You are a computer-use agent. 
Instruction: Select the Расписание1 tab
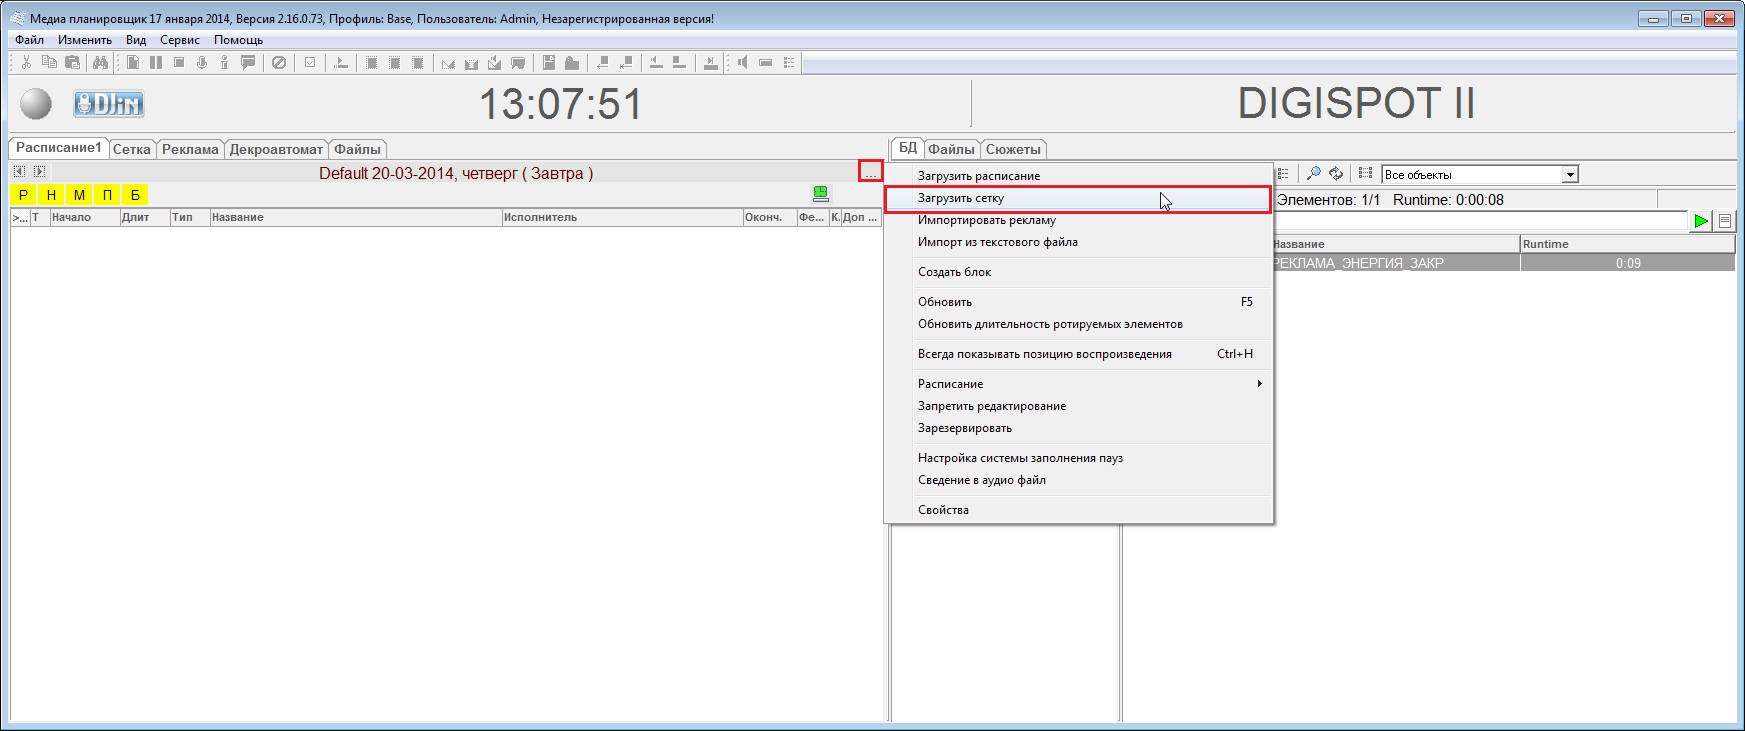[x=58, y=148]
